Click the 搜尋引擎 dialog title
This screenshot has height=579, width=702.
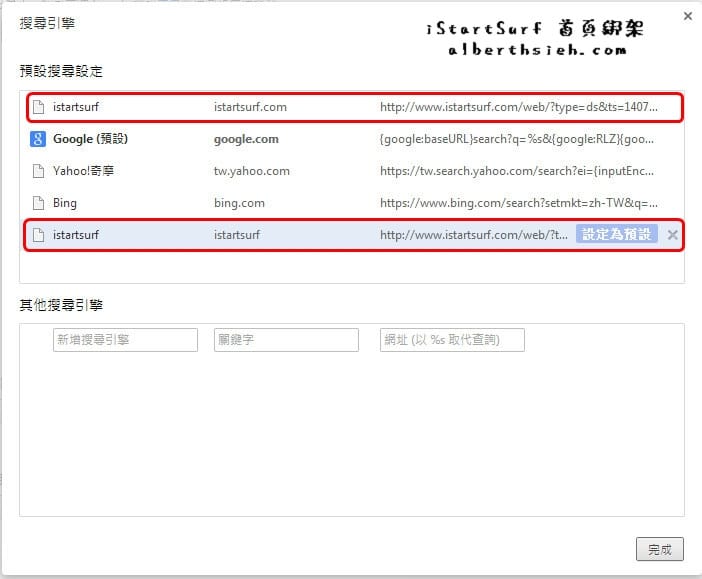pos(47,23)
